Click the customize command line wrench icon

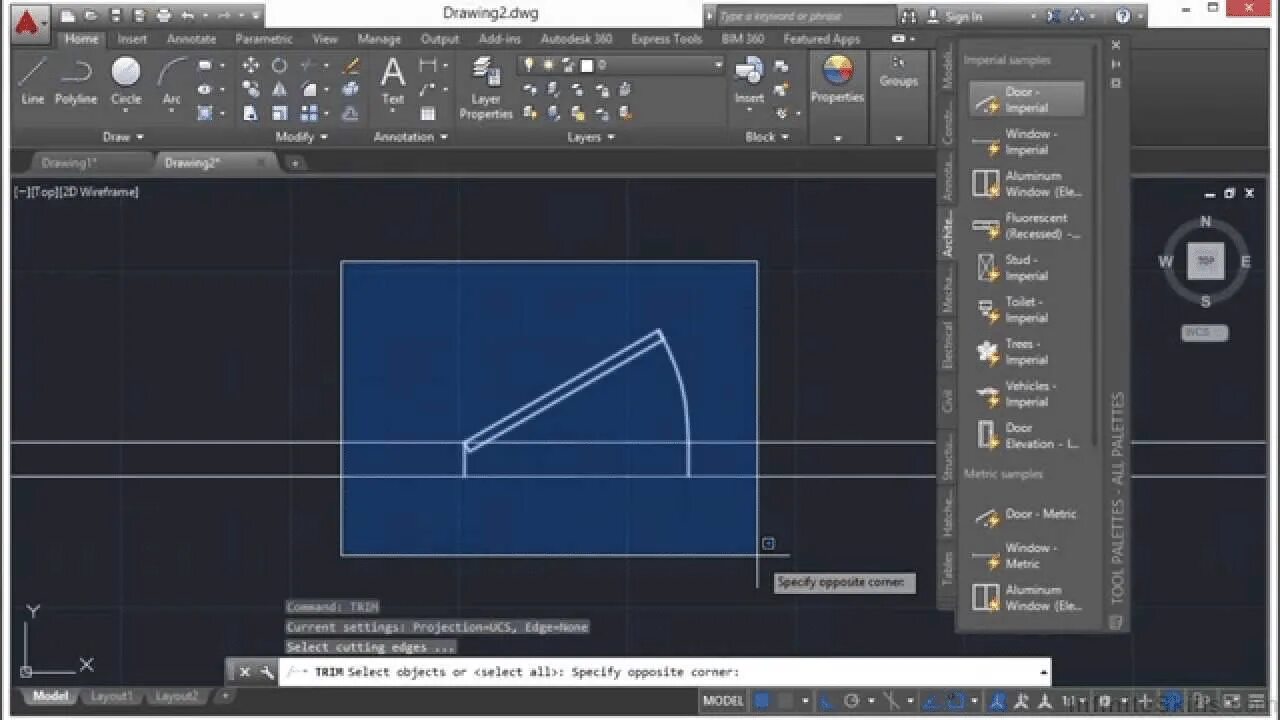click(267, 672)
